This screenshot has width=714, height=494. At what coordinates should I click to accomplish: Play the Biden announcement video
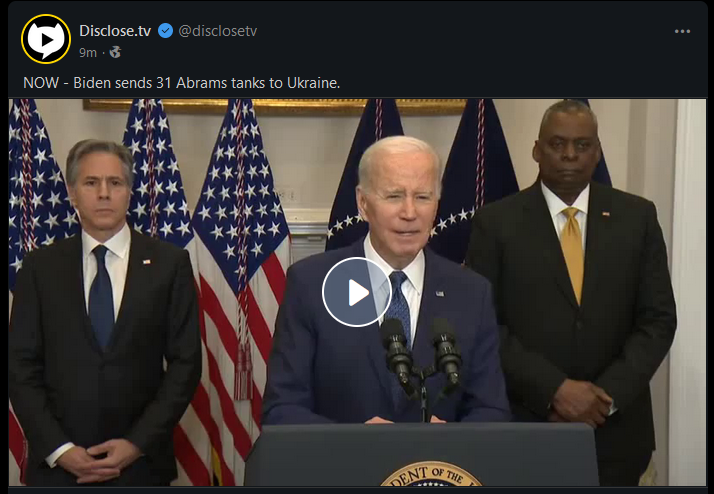(357, 292)
